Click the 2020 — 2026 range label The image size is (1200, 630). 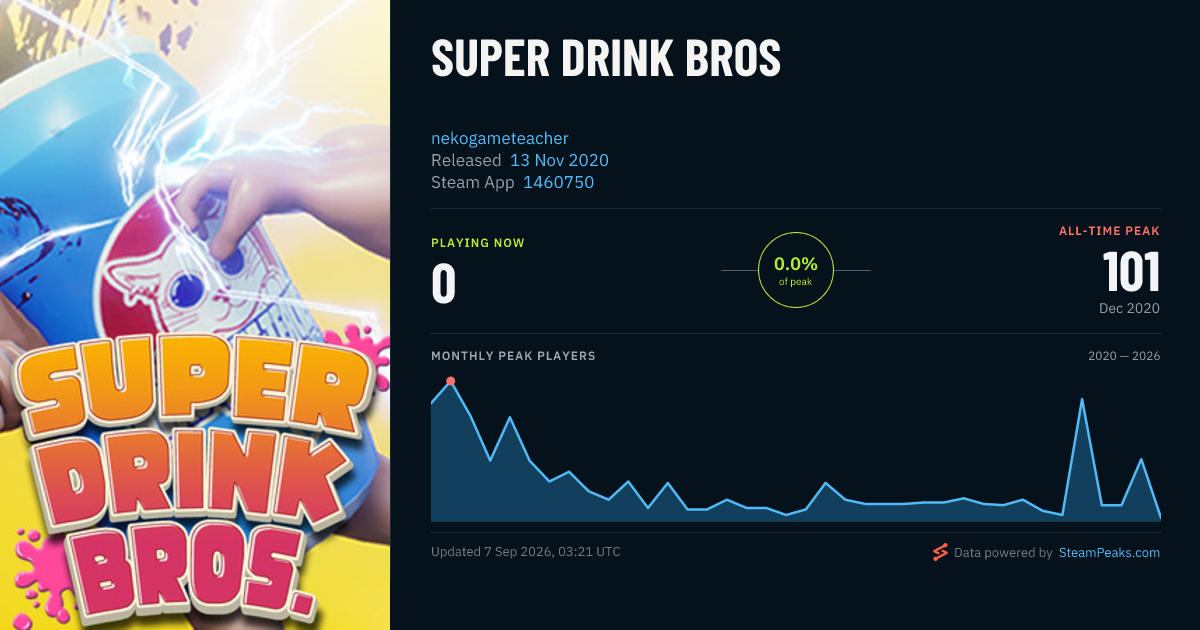(x=1124, y=356)
